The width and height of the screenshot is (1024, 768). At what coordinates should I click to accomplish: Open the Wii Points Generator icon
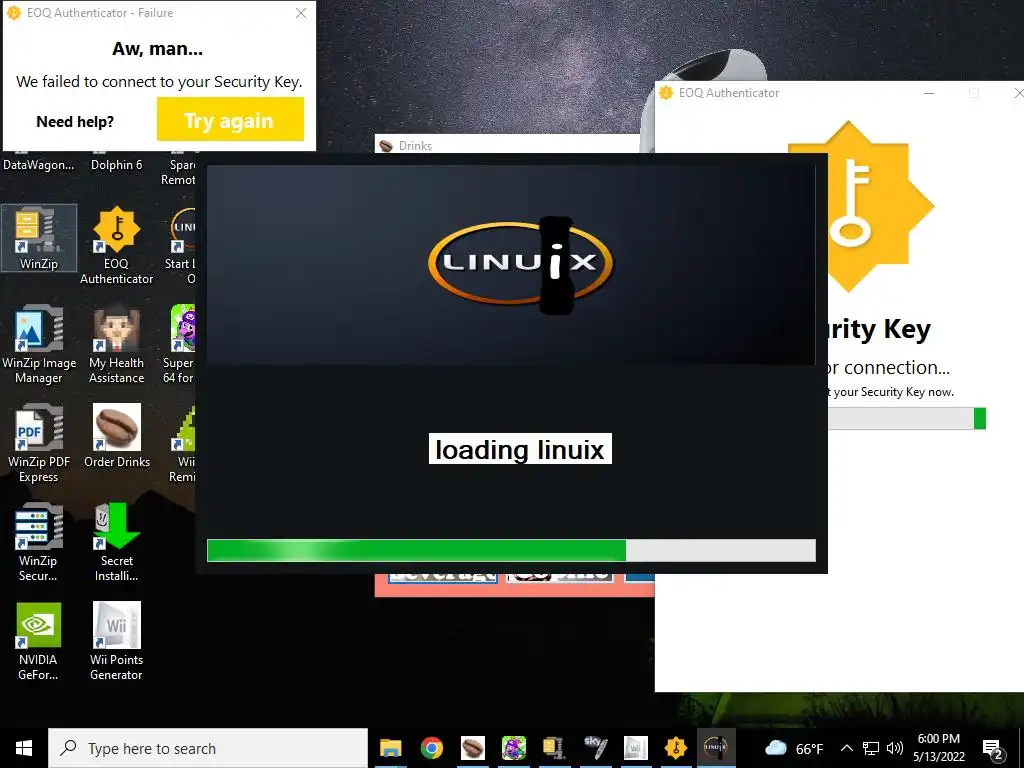click(116, 641)
